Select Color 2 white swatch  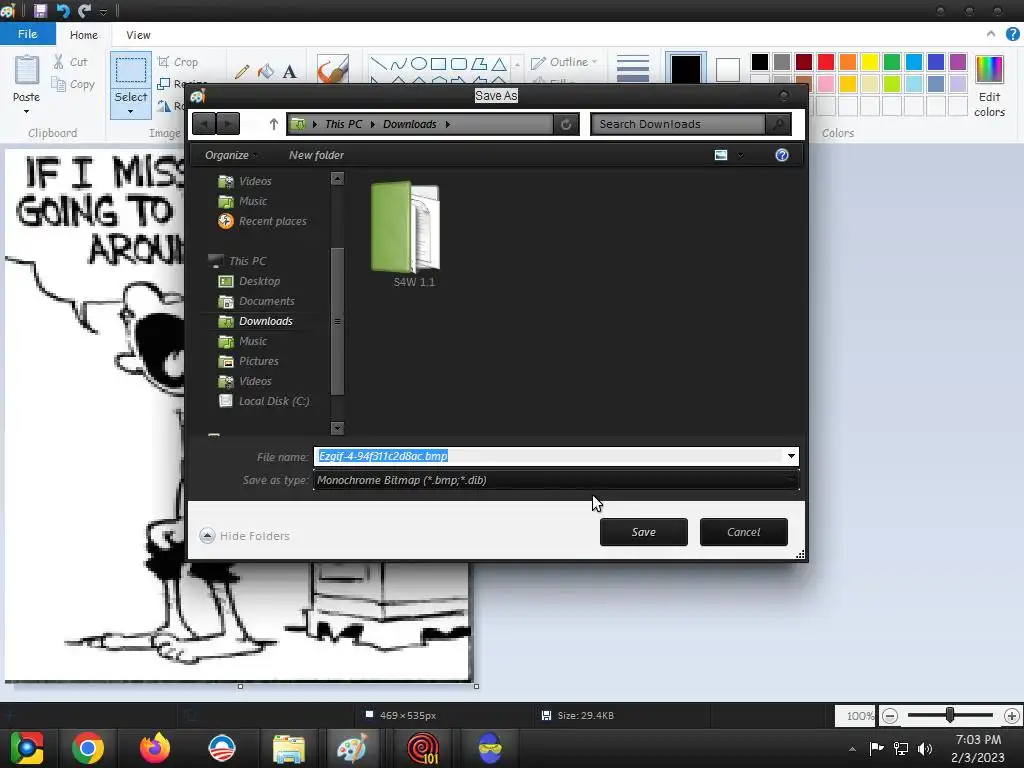(728, 69)
